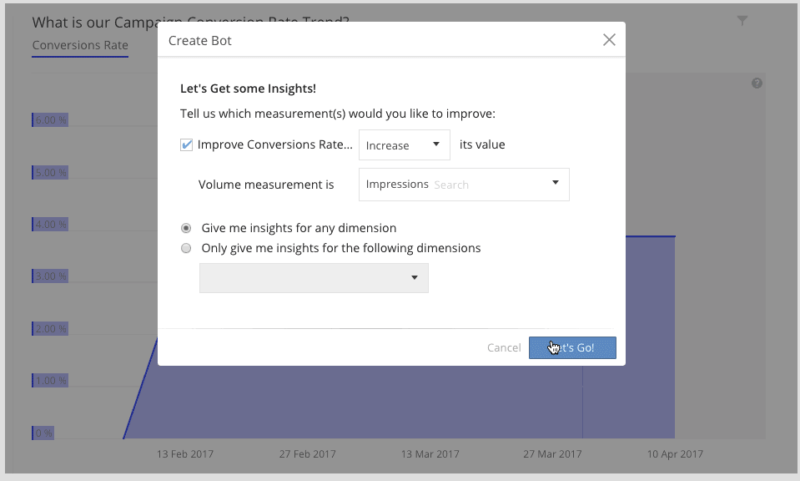Click the 27 Mar 2017 date label

coord(553,454)
